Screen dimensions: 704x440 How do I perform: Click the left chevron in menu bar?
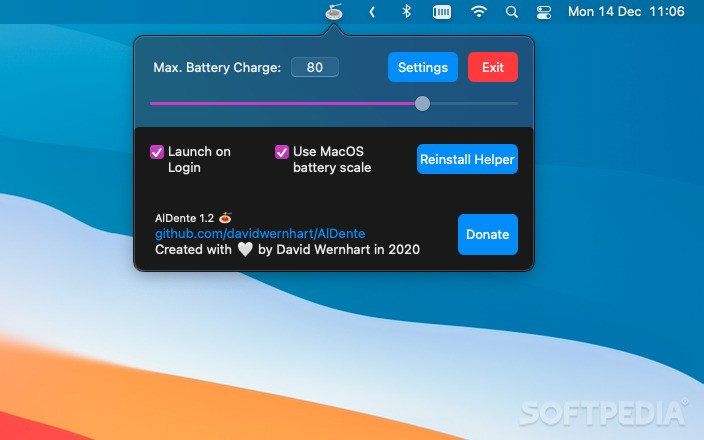click(x=372, y=12)
